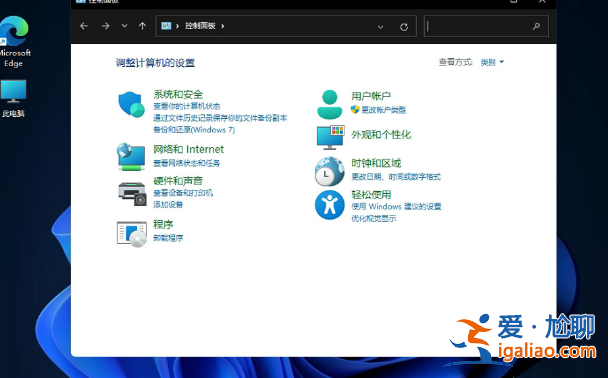
Task: Click the control panel icon in address bar
Action: 166,26
